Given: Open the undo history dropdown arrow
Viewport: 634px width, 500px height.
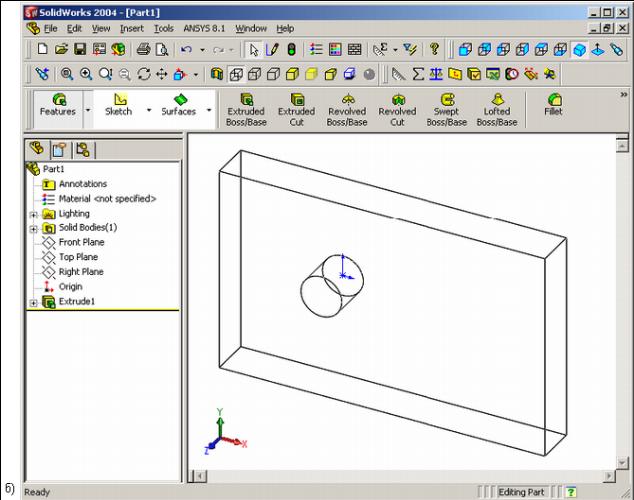Looking at the screenshot, I should [202, 50].
